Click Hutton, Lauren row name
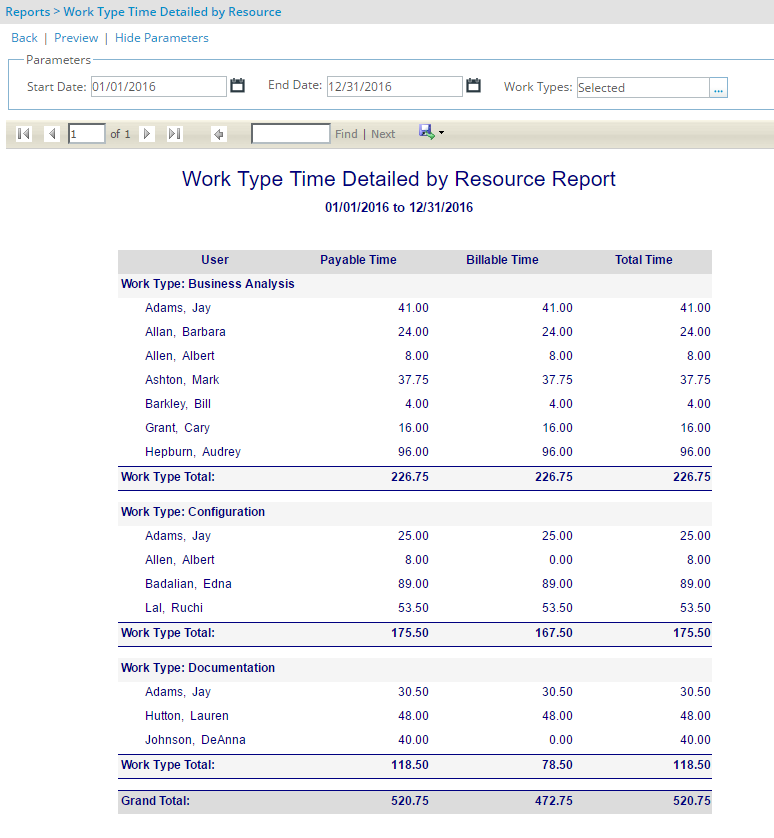 coord(187,716)
